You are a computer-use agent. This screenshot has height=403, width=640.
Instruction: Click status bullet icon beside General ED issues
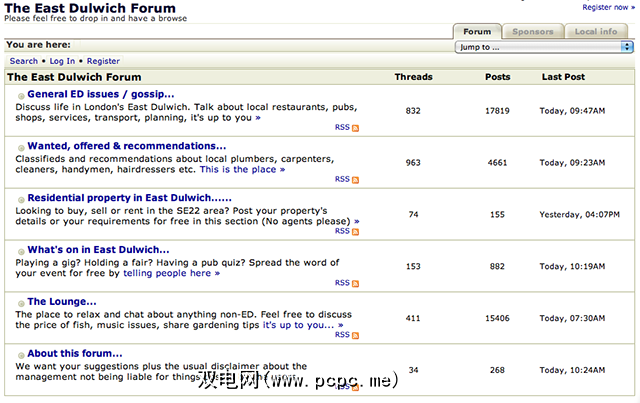click(x=21, y=95)
